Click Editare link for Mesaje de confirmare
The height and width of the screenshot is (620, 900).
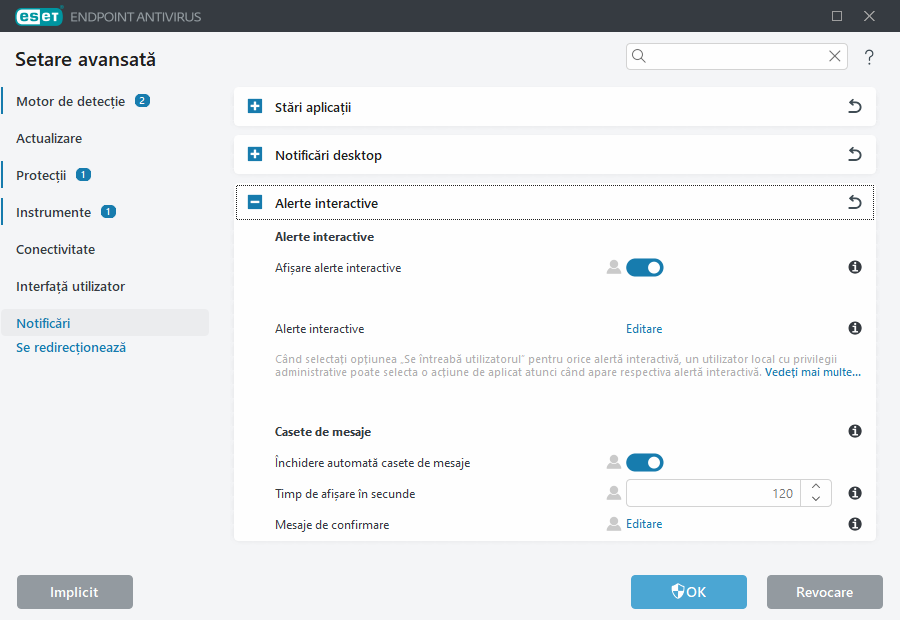(x=643, y=524)
